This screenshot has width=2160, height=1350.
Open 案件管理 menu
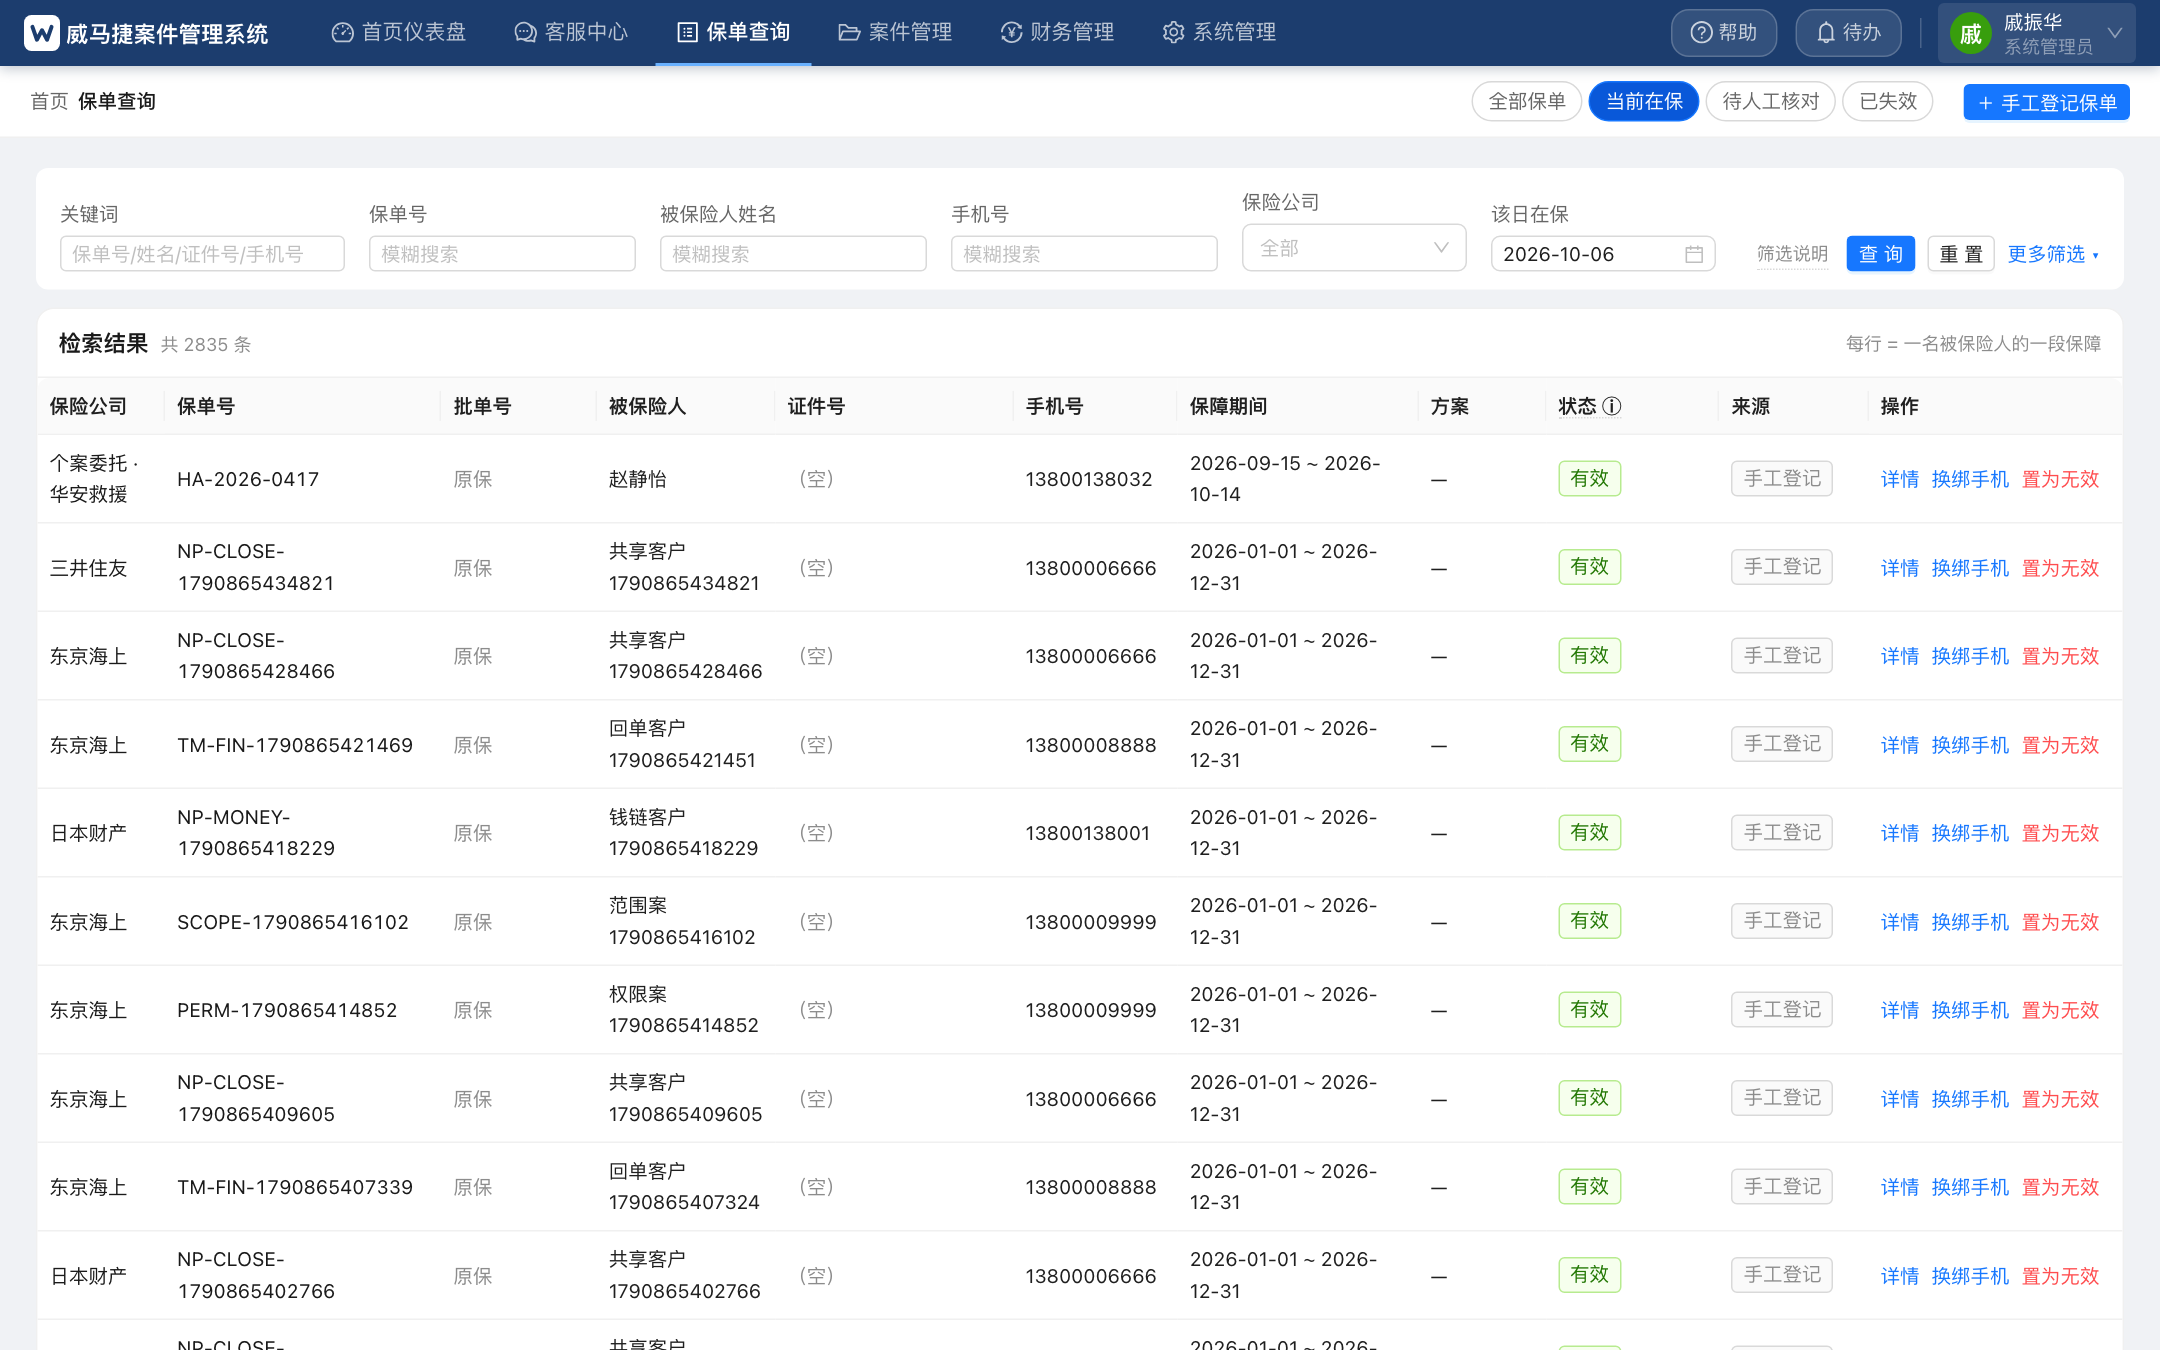coord(895,32)
